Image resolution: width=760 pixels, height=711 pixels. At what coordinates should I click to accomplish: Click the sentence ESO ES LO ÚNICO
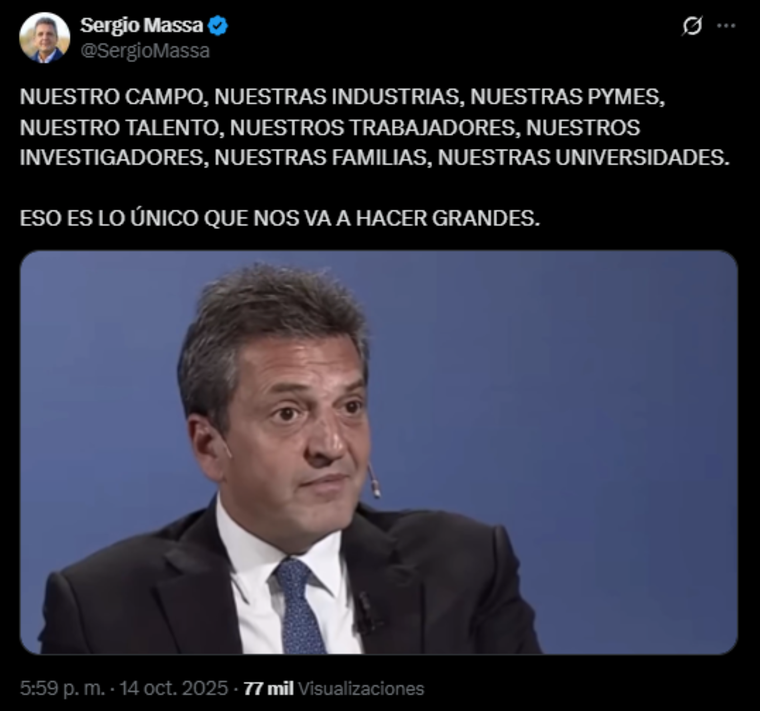[280, 218]
